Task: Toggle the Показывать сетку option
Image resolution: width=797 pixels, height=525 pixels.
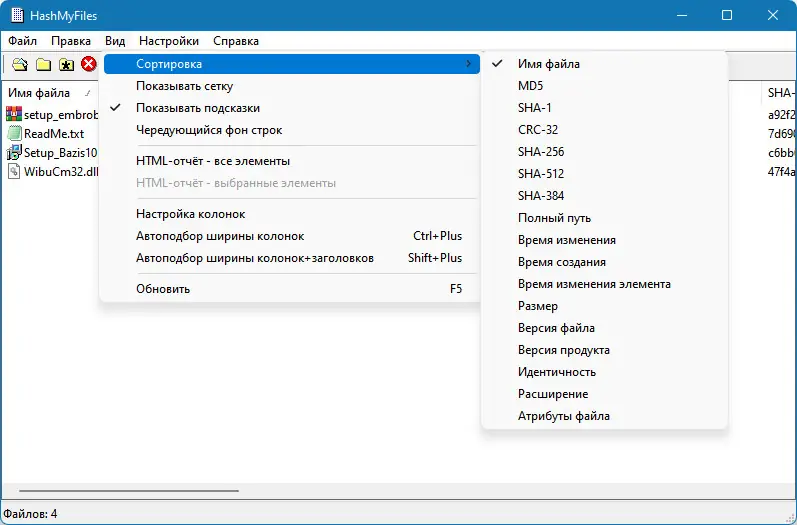Action: pyautogui.click(x=291, y=86)
